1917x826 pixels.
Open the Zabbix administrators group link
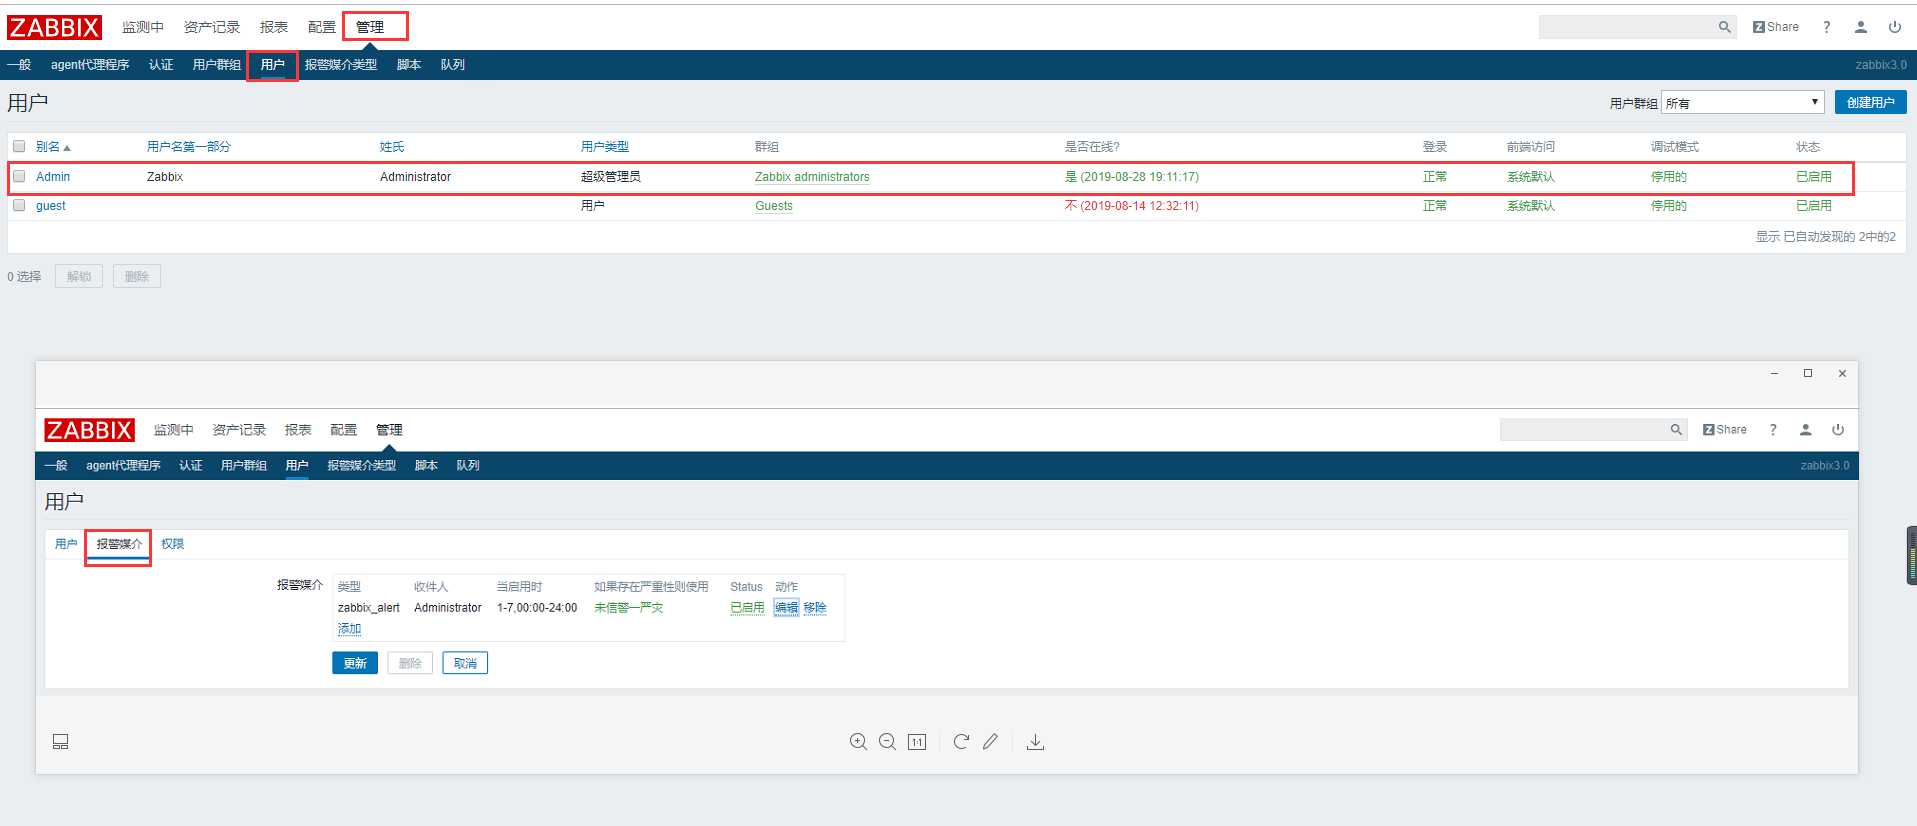click(812, 177)
